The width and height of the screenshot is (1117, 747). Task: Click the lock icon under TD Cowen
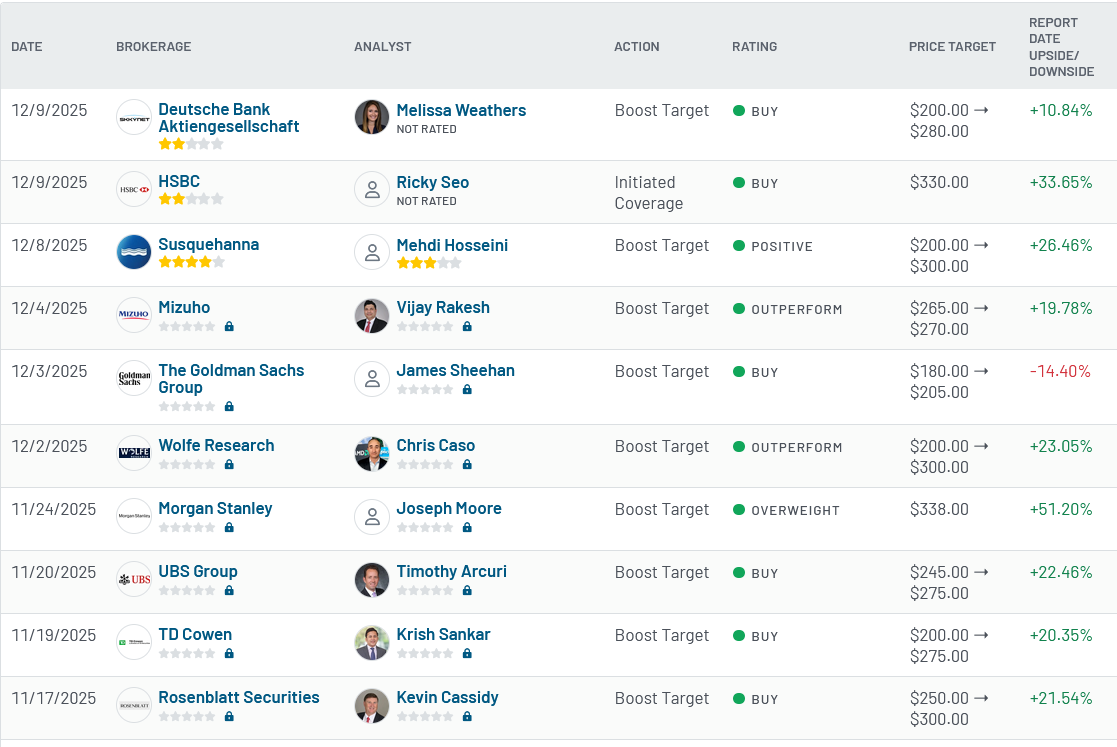(x=229, y=653)
